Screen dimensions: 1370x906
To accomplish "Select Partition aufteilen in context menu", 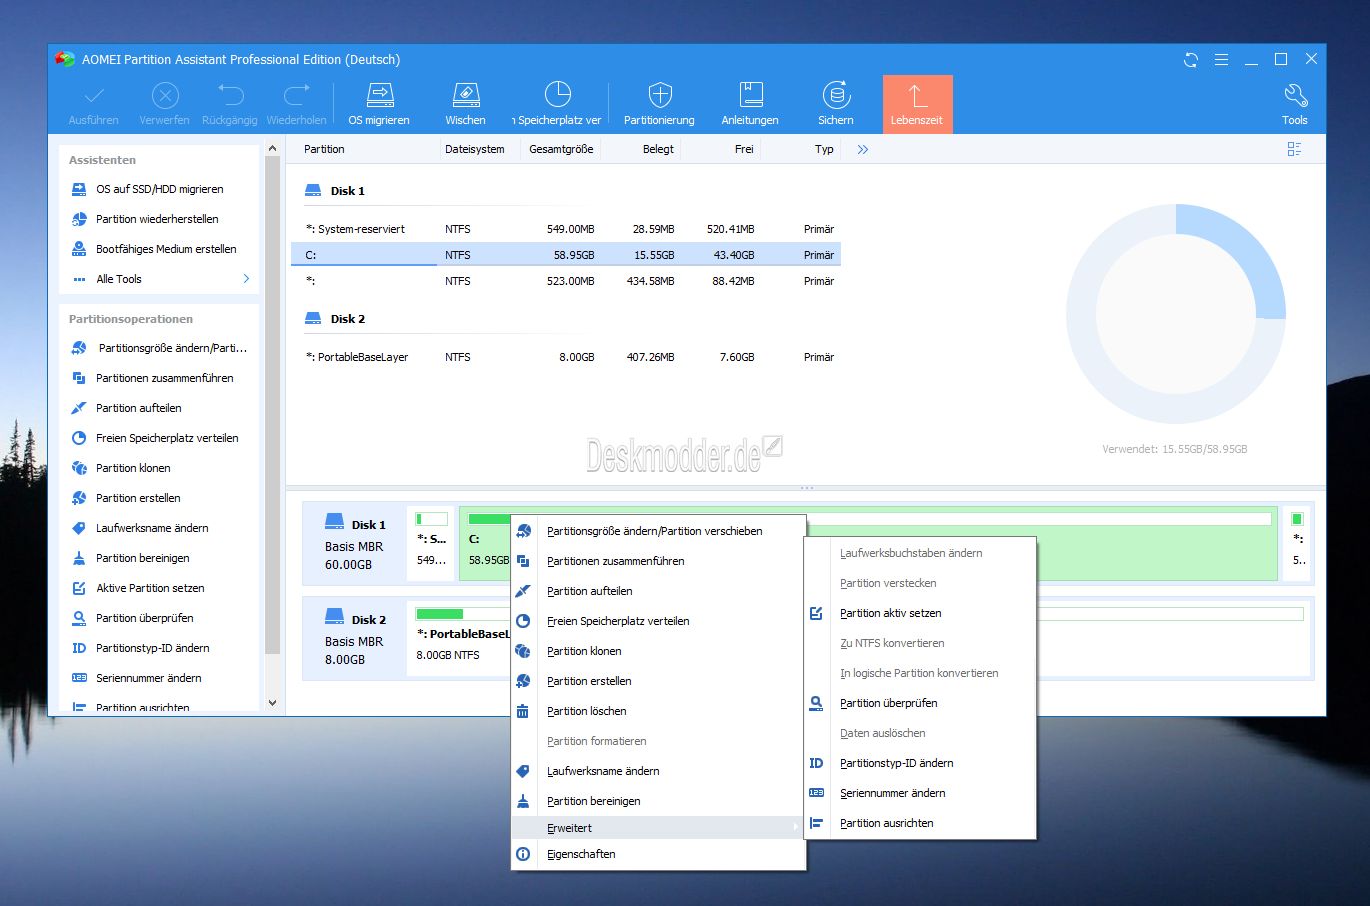I will [658, 591].
